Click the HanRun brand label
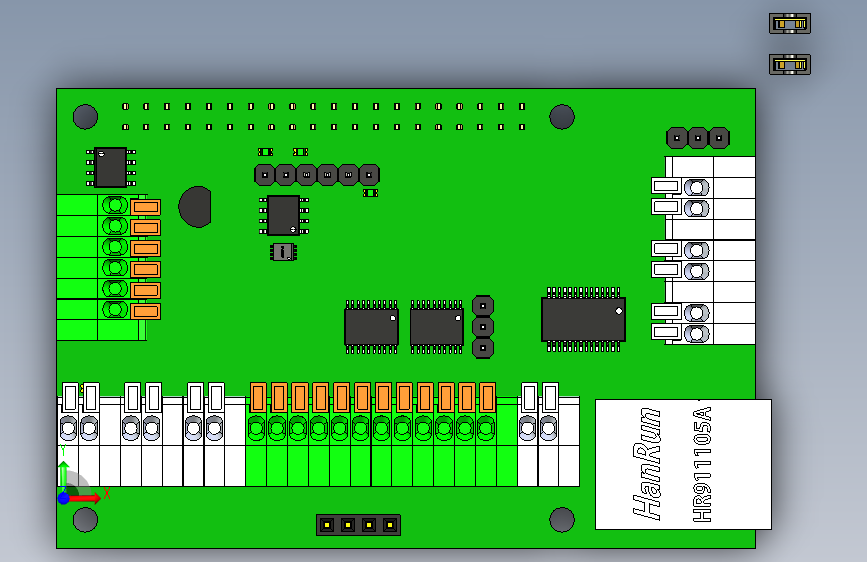The height and width of the screenshot is (562, 867). click(646, 464)
